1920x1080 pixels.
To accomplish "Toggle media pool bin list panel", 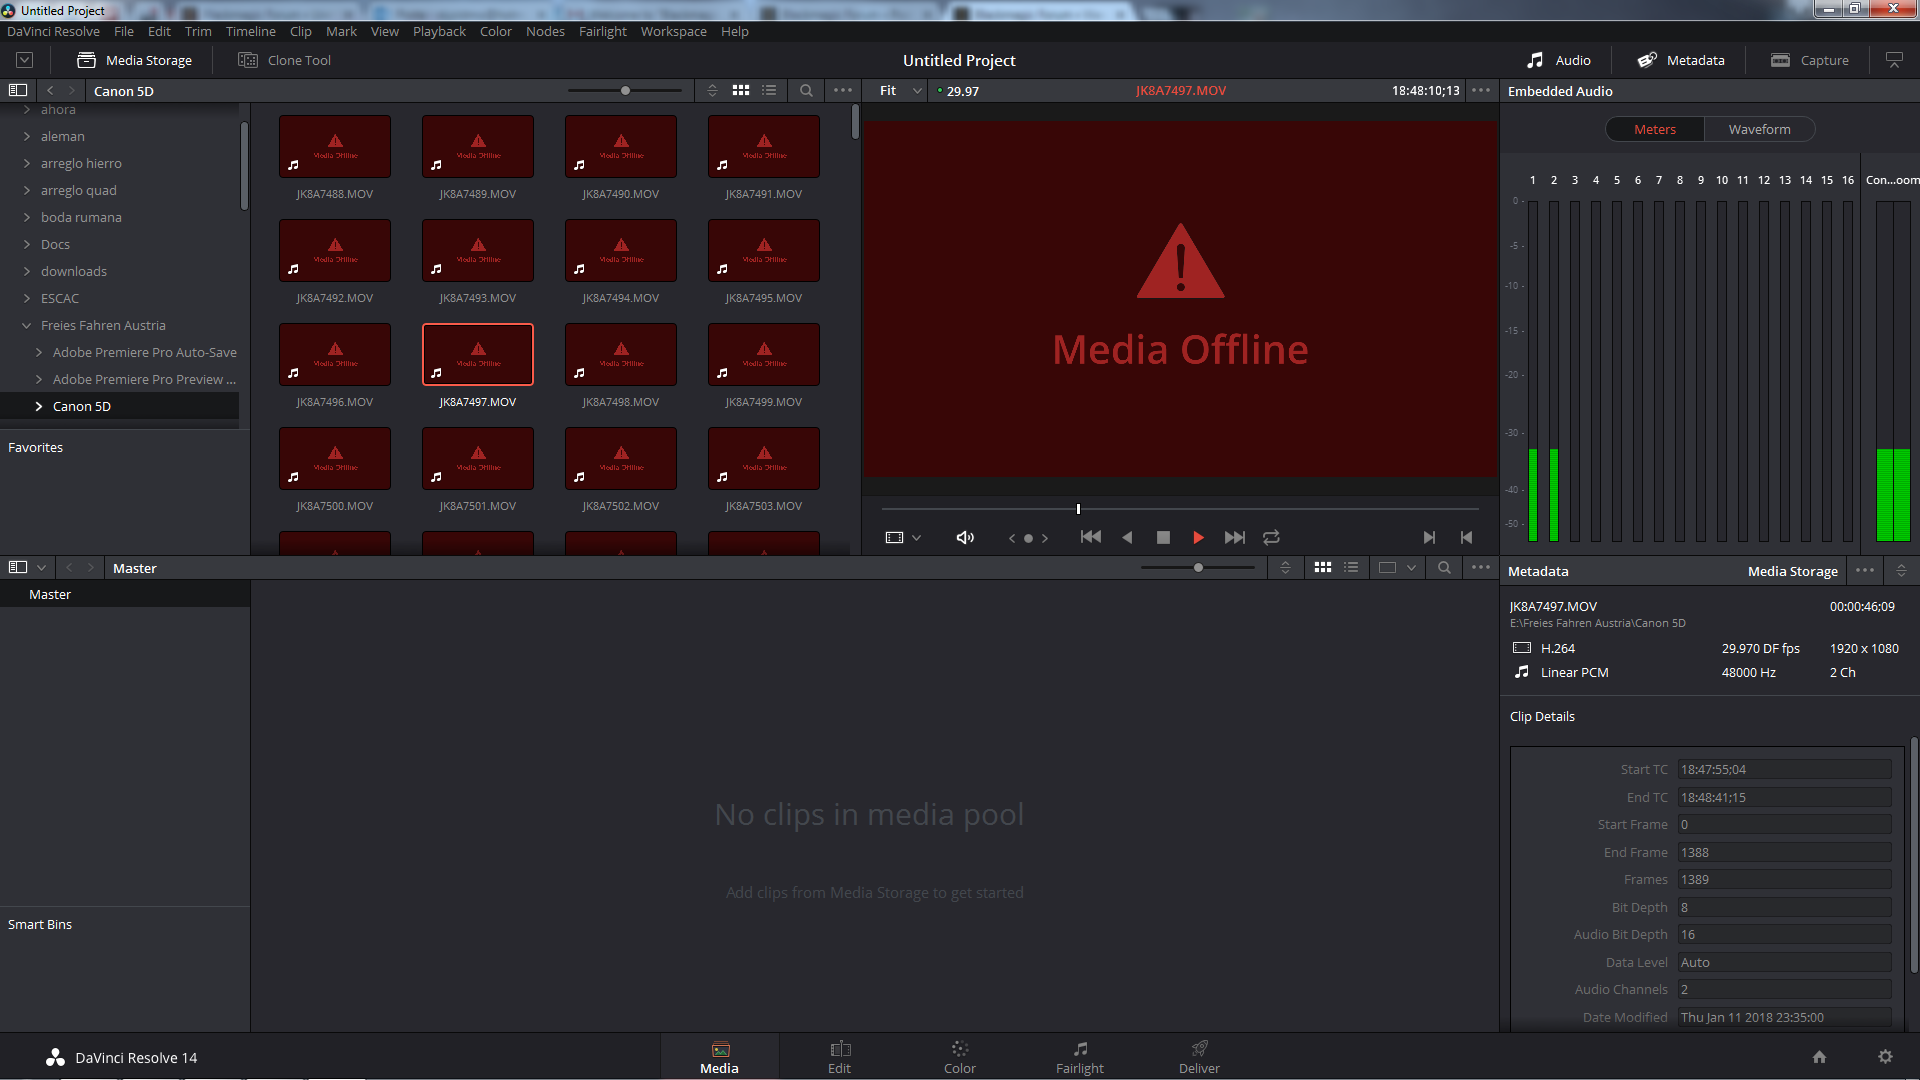I will (x=18, y=567).
